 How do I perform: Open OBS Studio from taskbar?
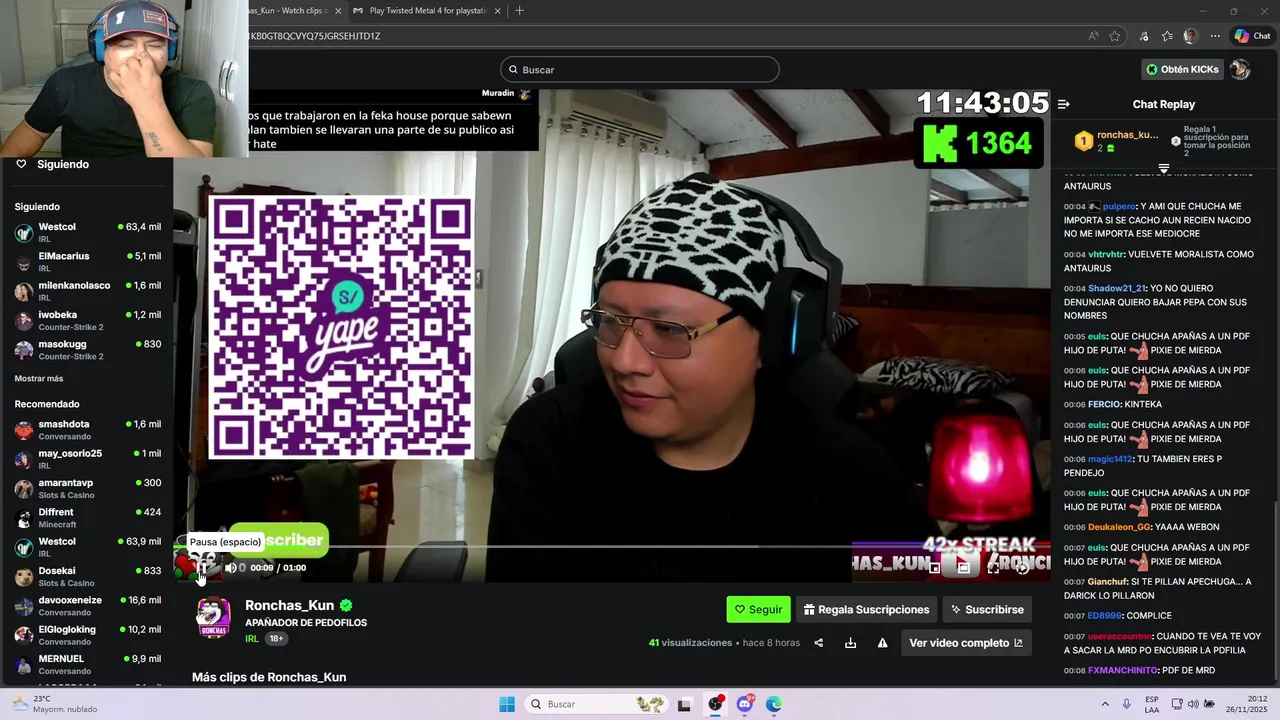coord(716,704)
